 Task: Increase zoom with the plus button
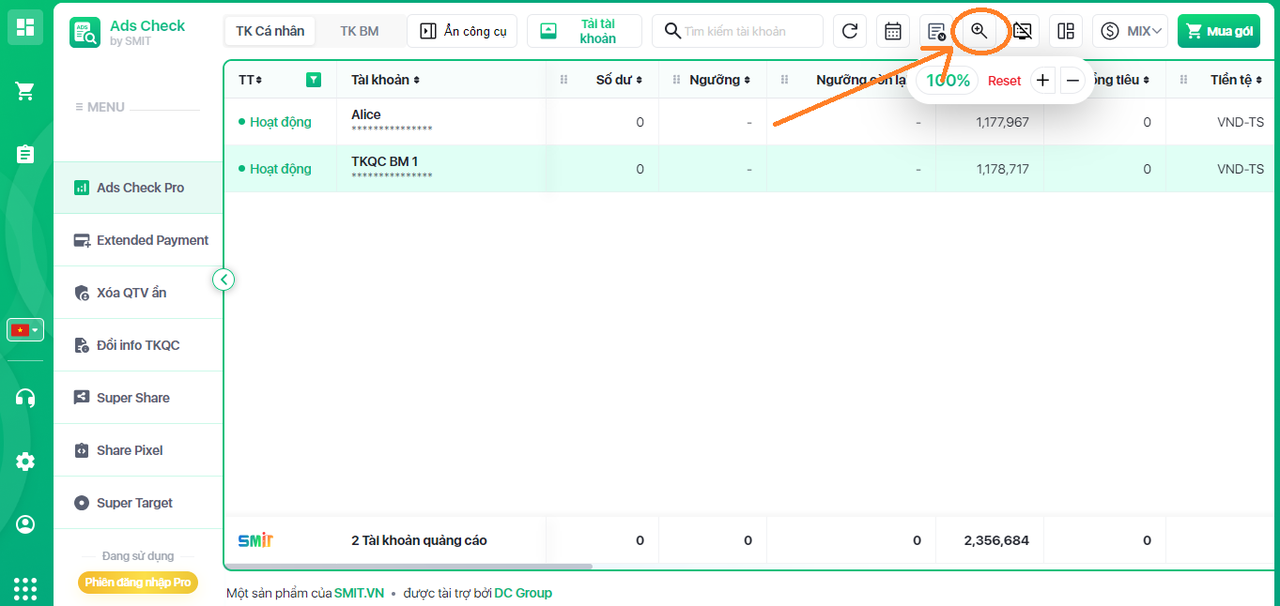click(1043, 81)
